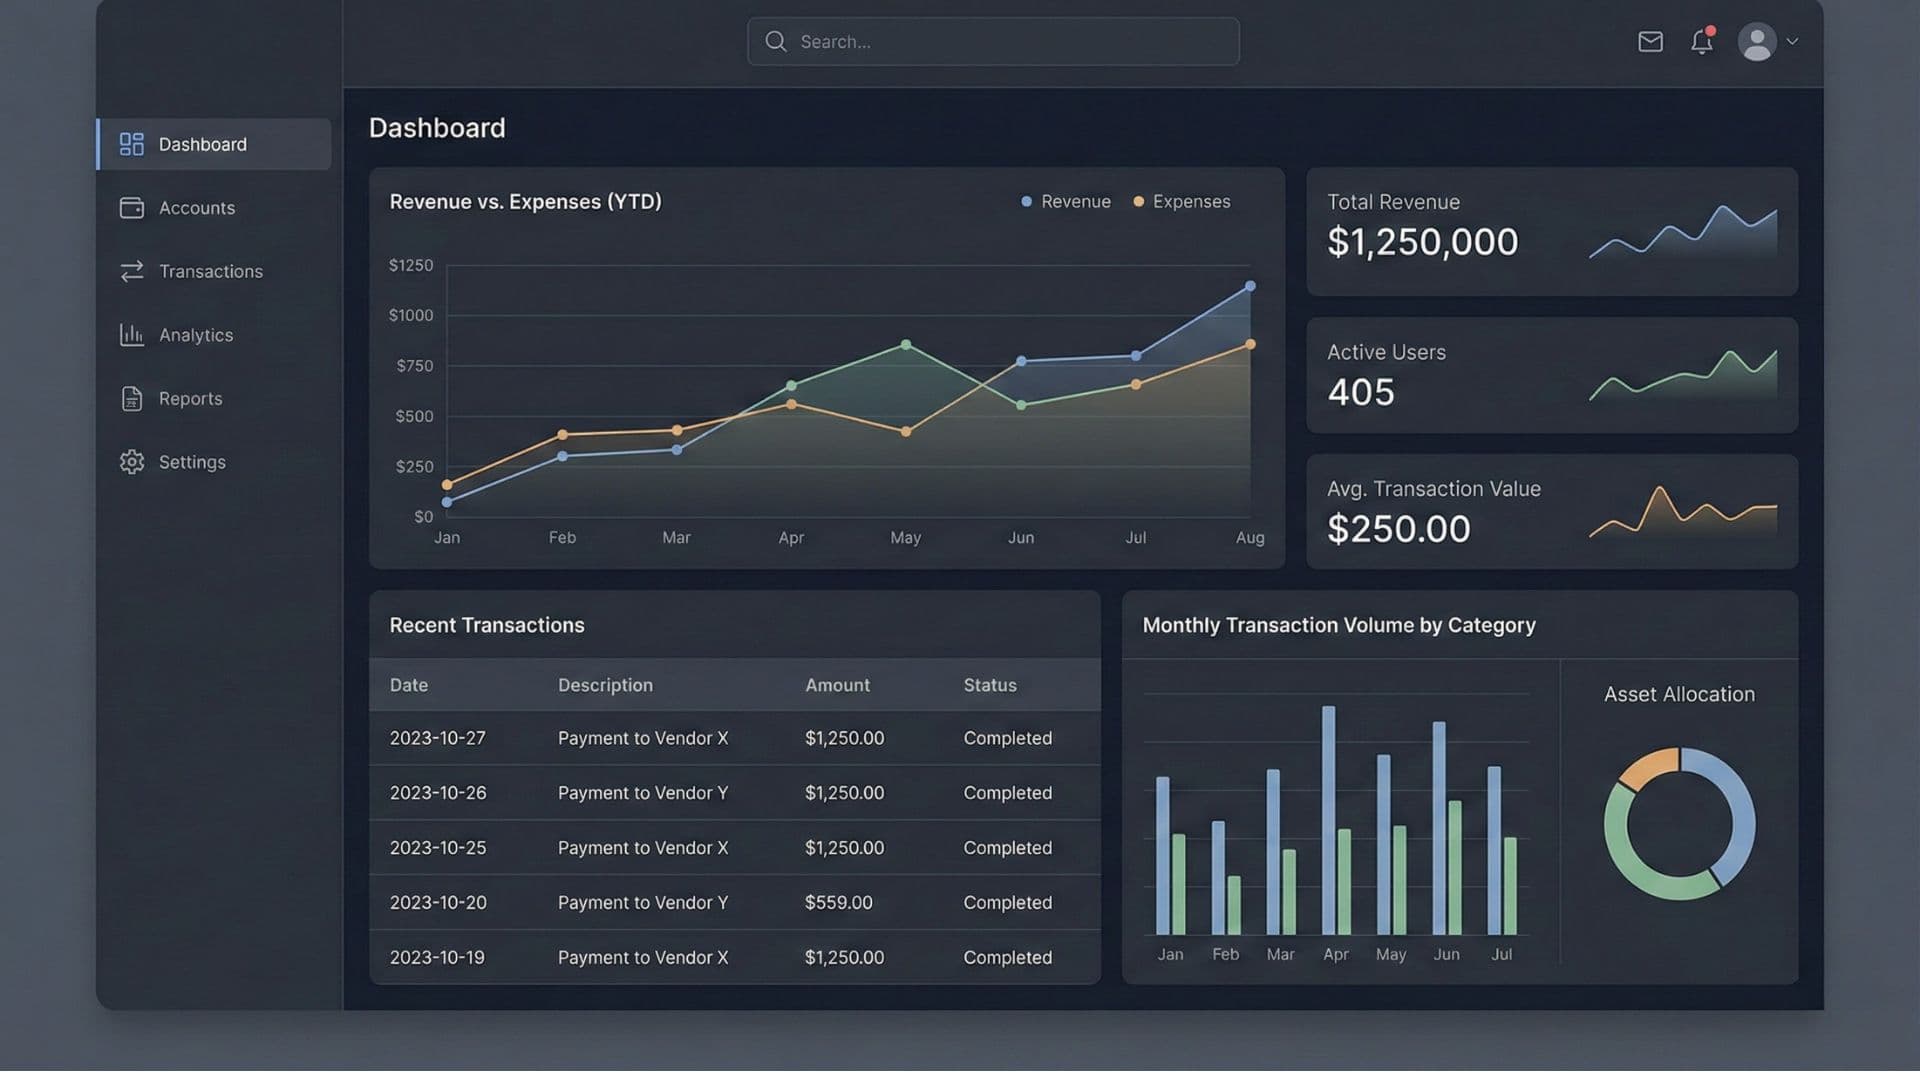This screenshot has height=1080, width=1920.
Task: Open the account avatar dropdown
Action: 1757,41
